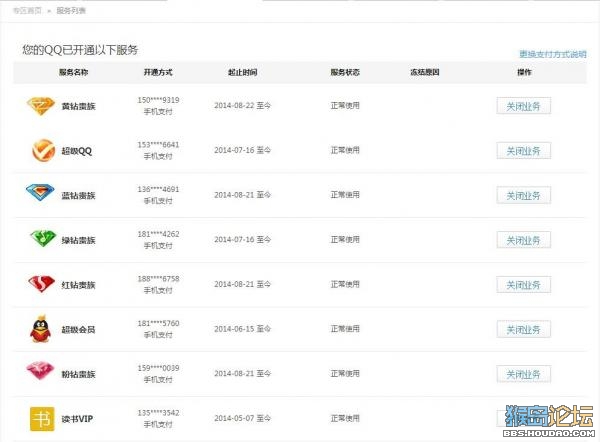The image size is (600, 442).
Task: Click phone number 150****9319
Action: (x=158, y=100)
